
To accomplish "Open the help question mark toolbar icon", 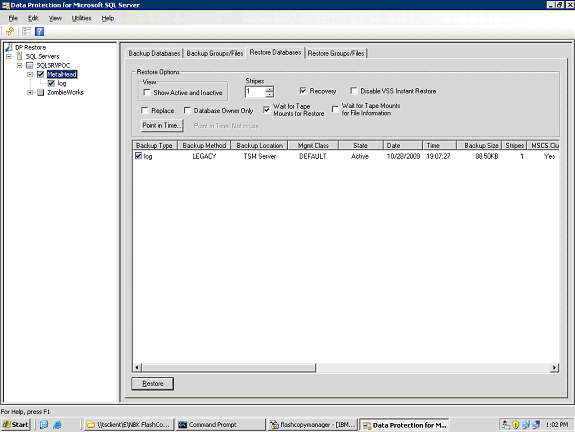I will (40, 32).
